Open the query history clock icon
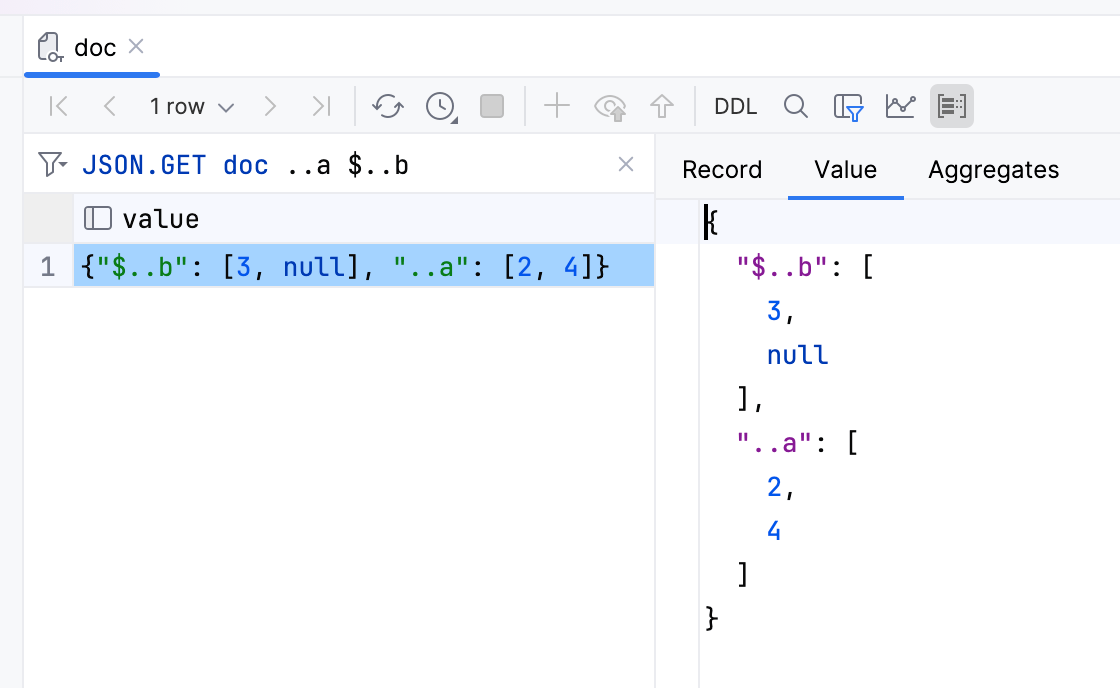Image resolution: width=1120 pixels, height=688 pixels. click(x=440, y=106)
